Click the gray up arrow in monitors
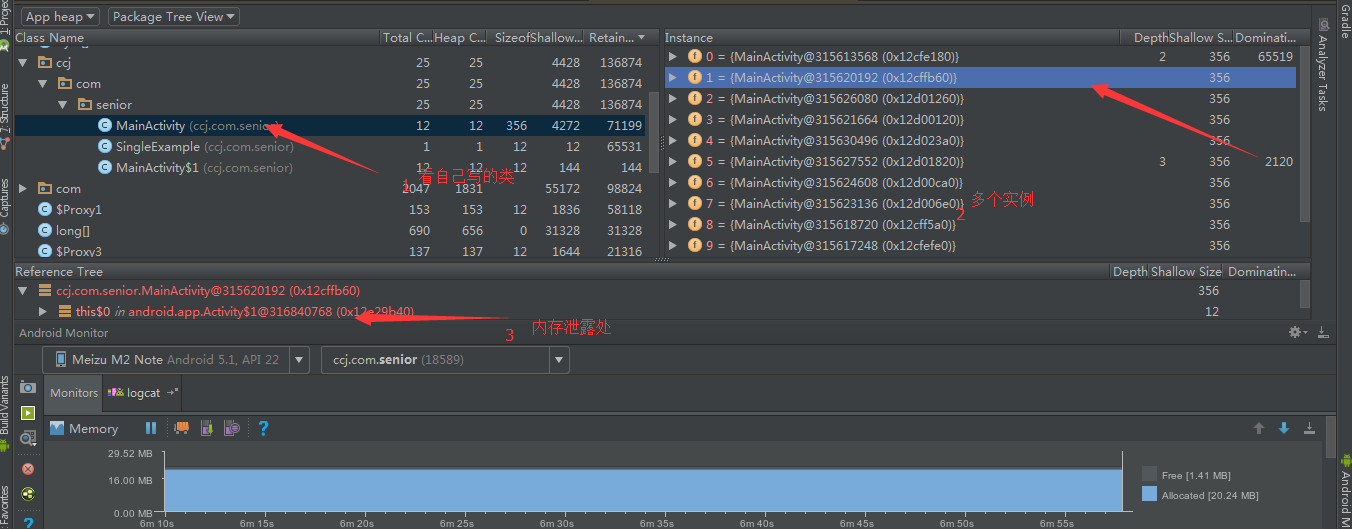The image size is (1352, 529). point(1259,428)
